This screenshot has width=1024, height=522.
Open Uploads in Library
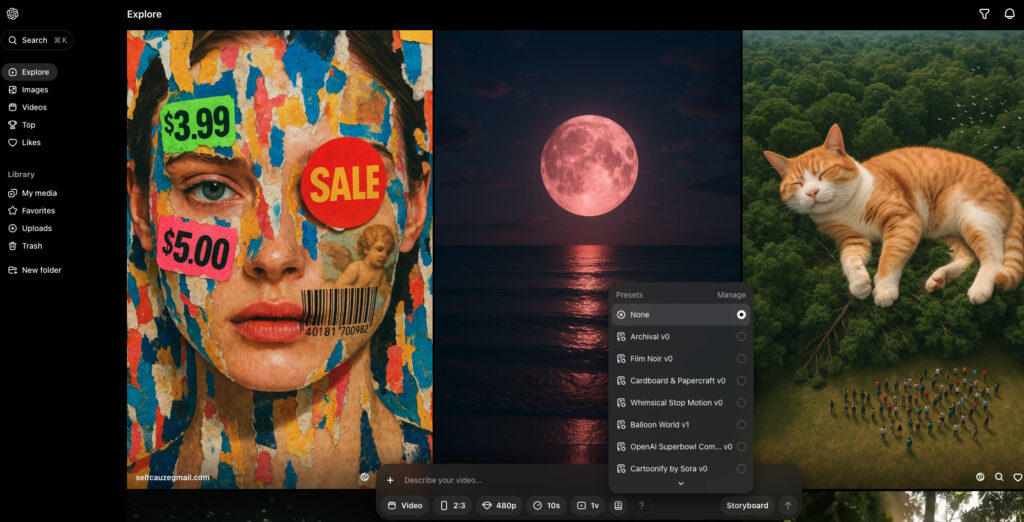tap(30, 229)
